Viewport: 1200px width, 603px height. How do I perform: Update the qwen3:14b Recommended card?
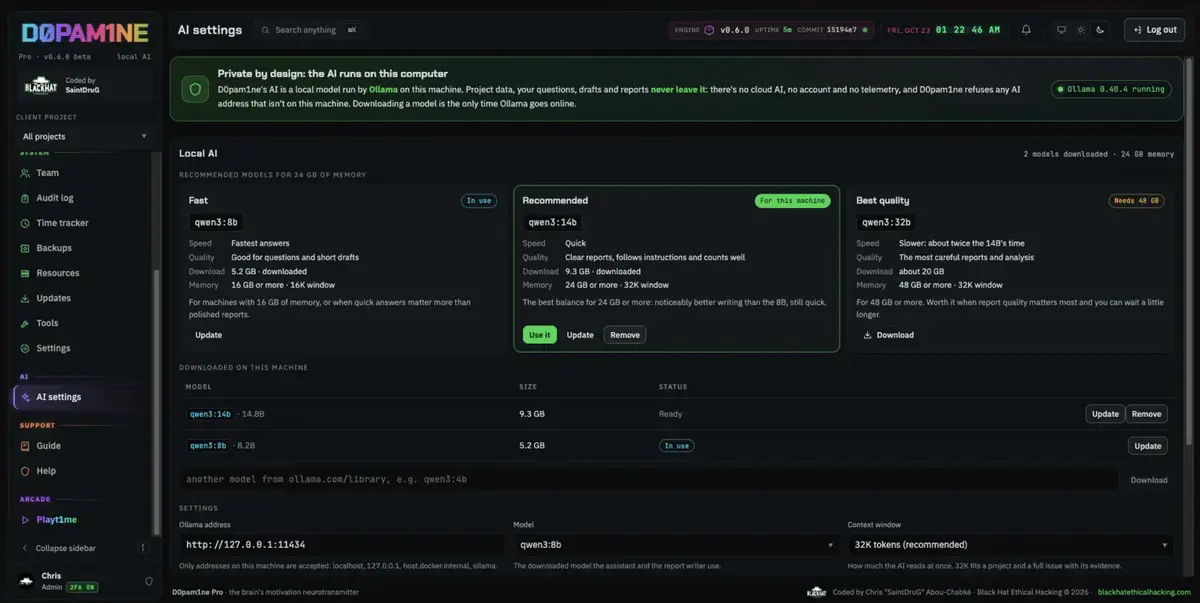(580, 335)
